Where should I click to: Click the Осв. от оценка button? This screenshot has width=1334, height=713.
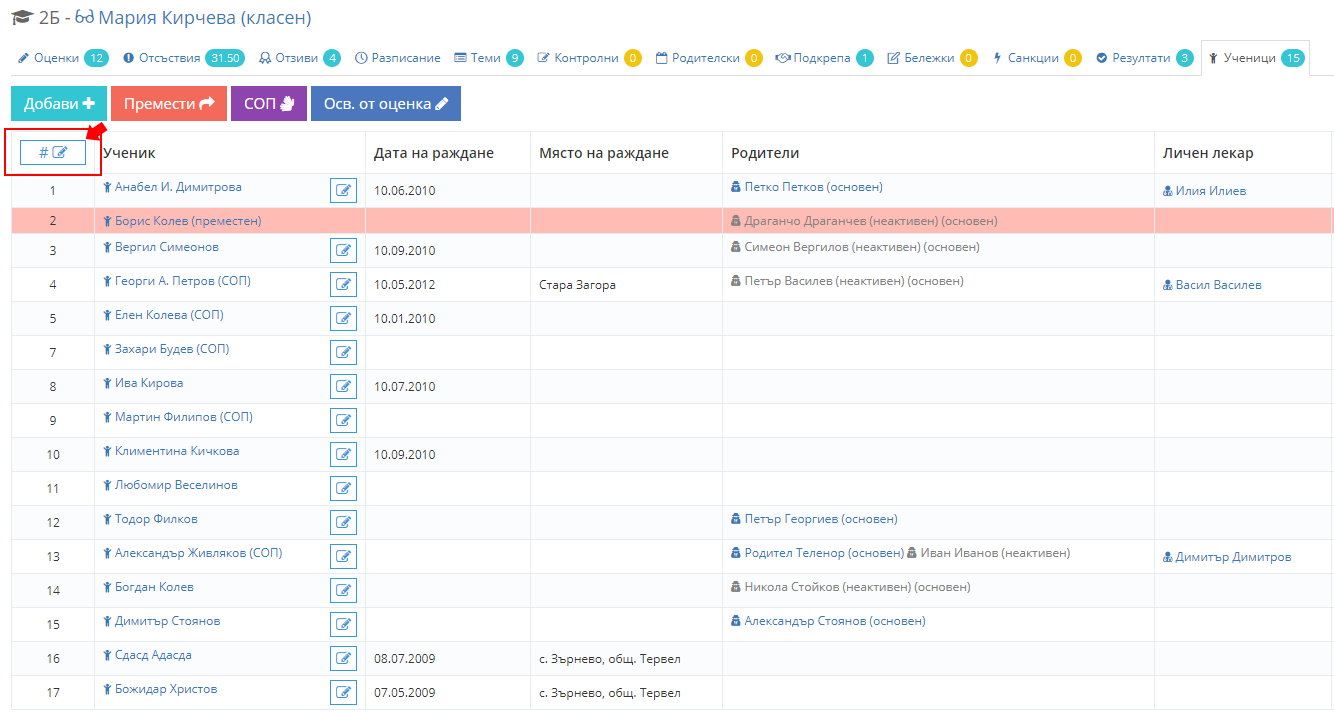pyautogui.click(x=386, y=104)
